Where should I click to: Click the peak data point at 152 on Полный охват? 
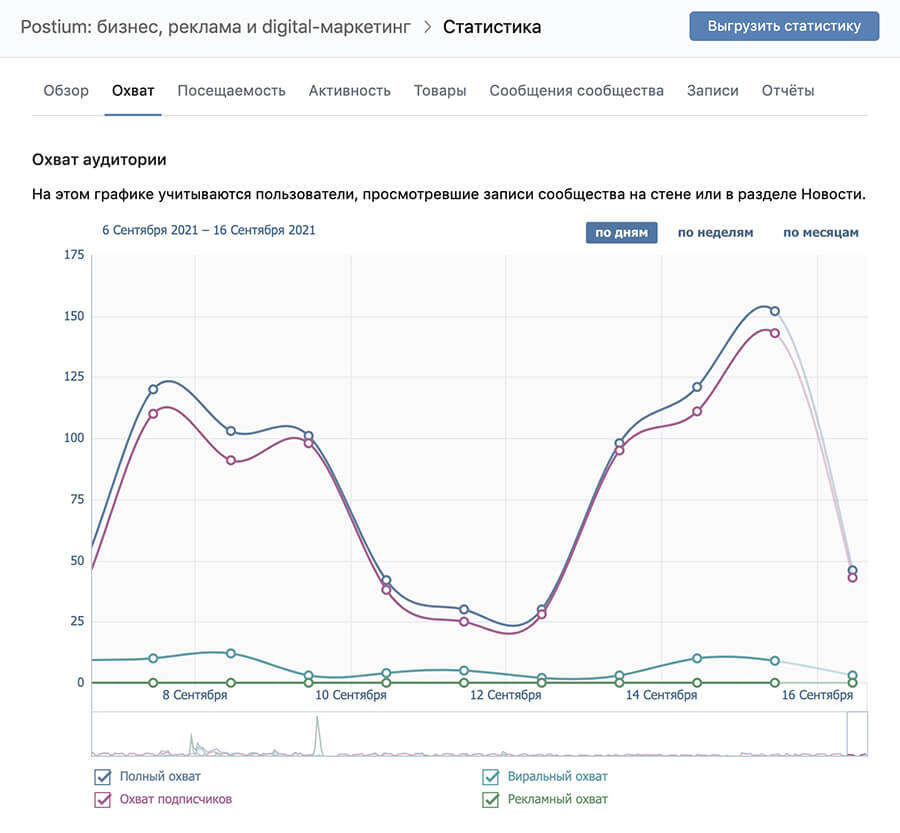tap(774, 311)
